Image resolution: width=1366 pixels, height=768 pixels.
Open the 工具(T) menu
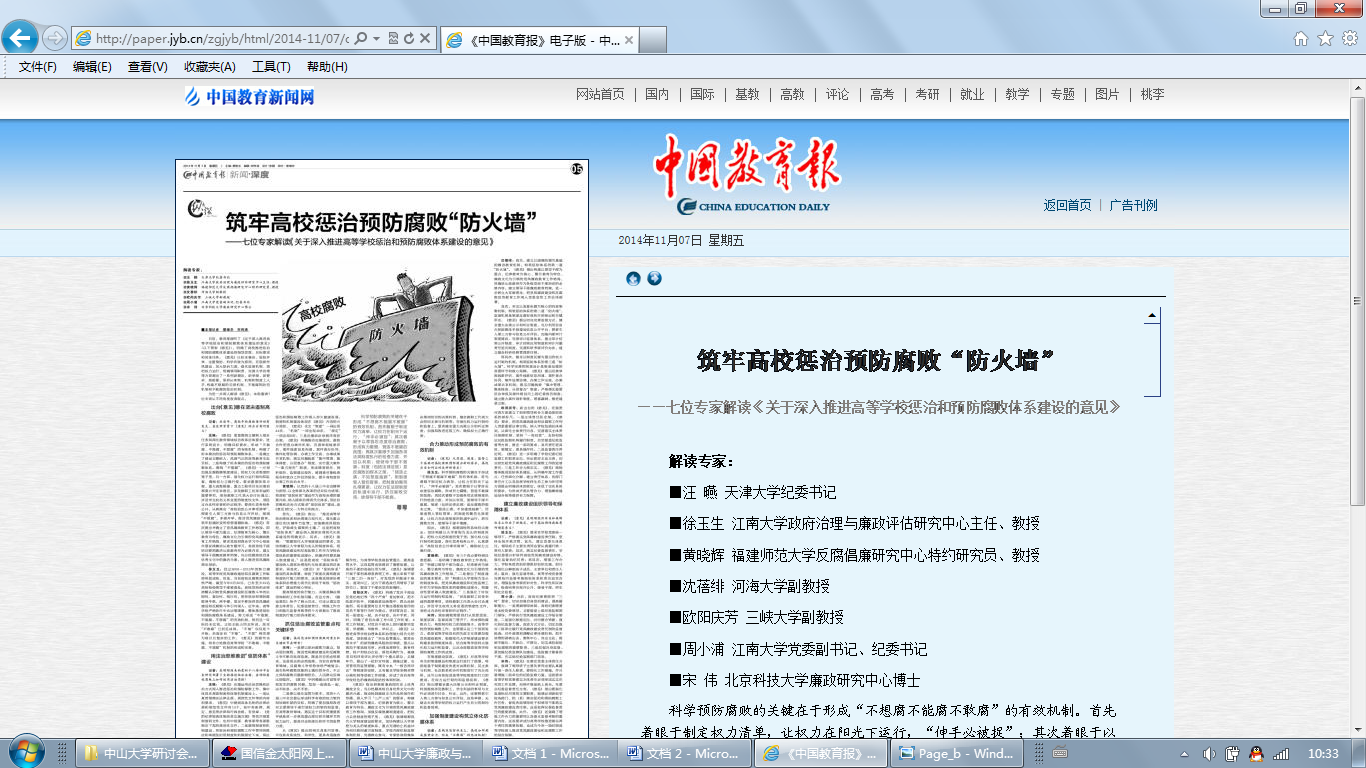click(270, 66)
